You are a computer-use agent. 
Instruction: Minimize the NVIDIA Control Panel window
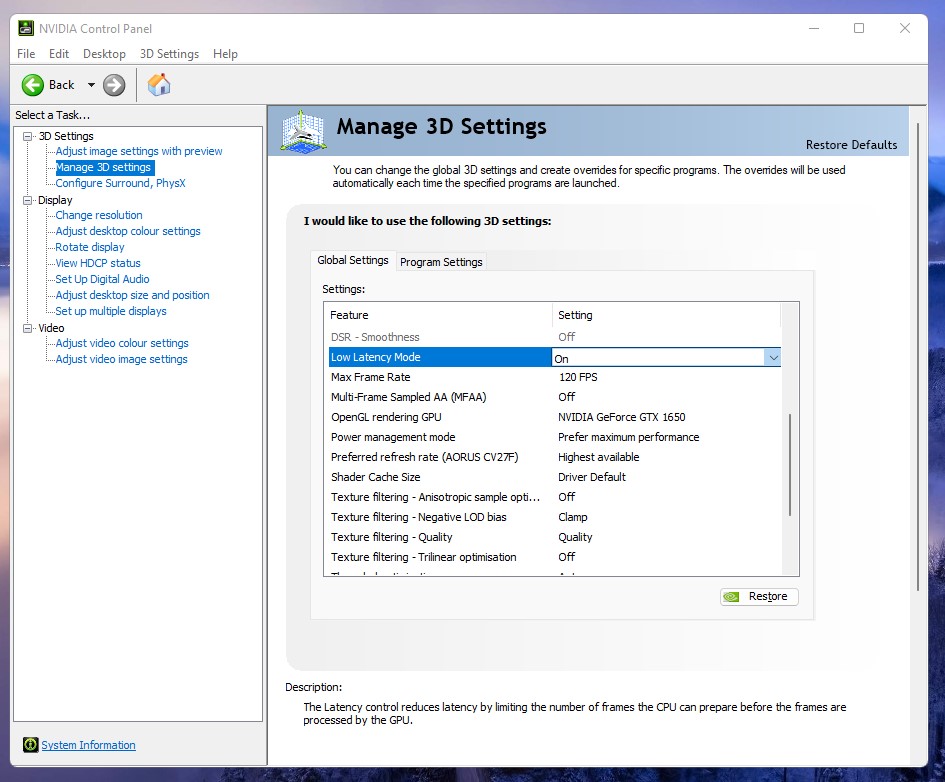(814, 28)
